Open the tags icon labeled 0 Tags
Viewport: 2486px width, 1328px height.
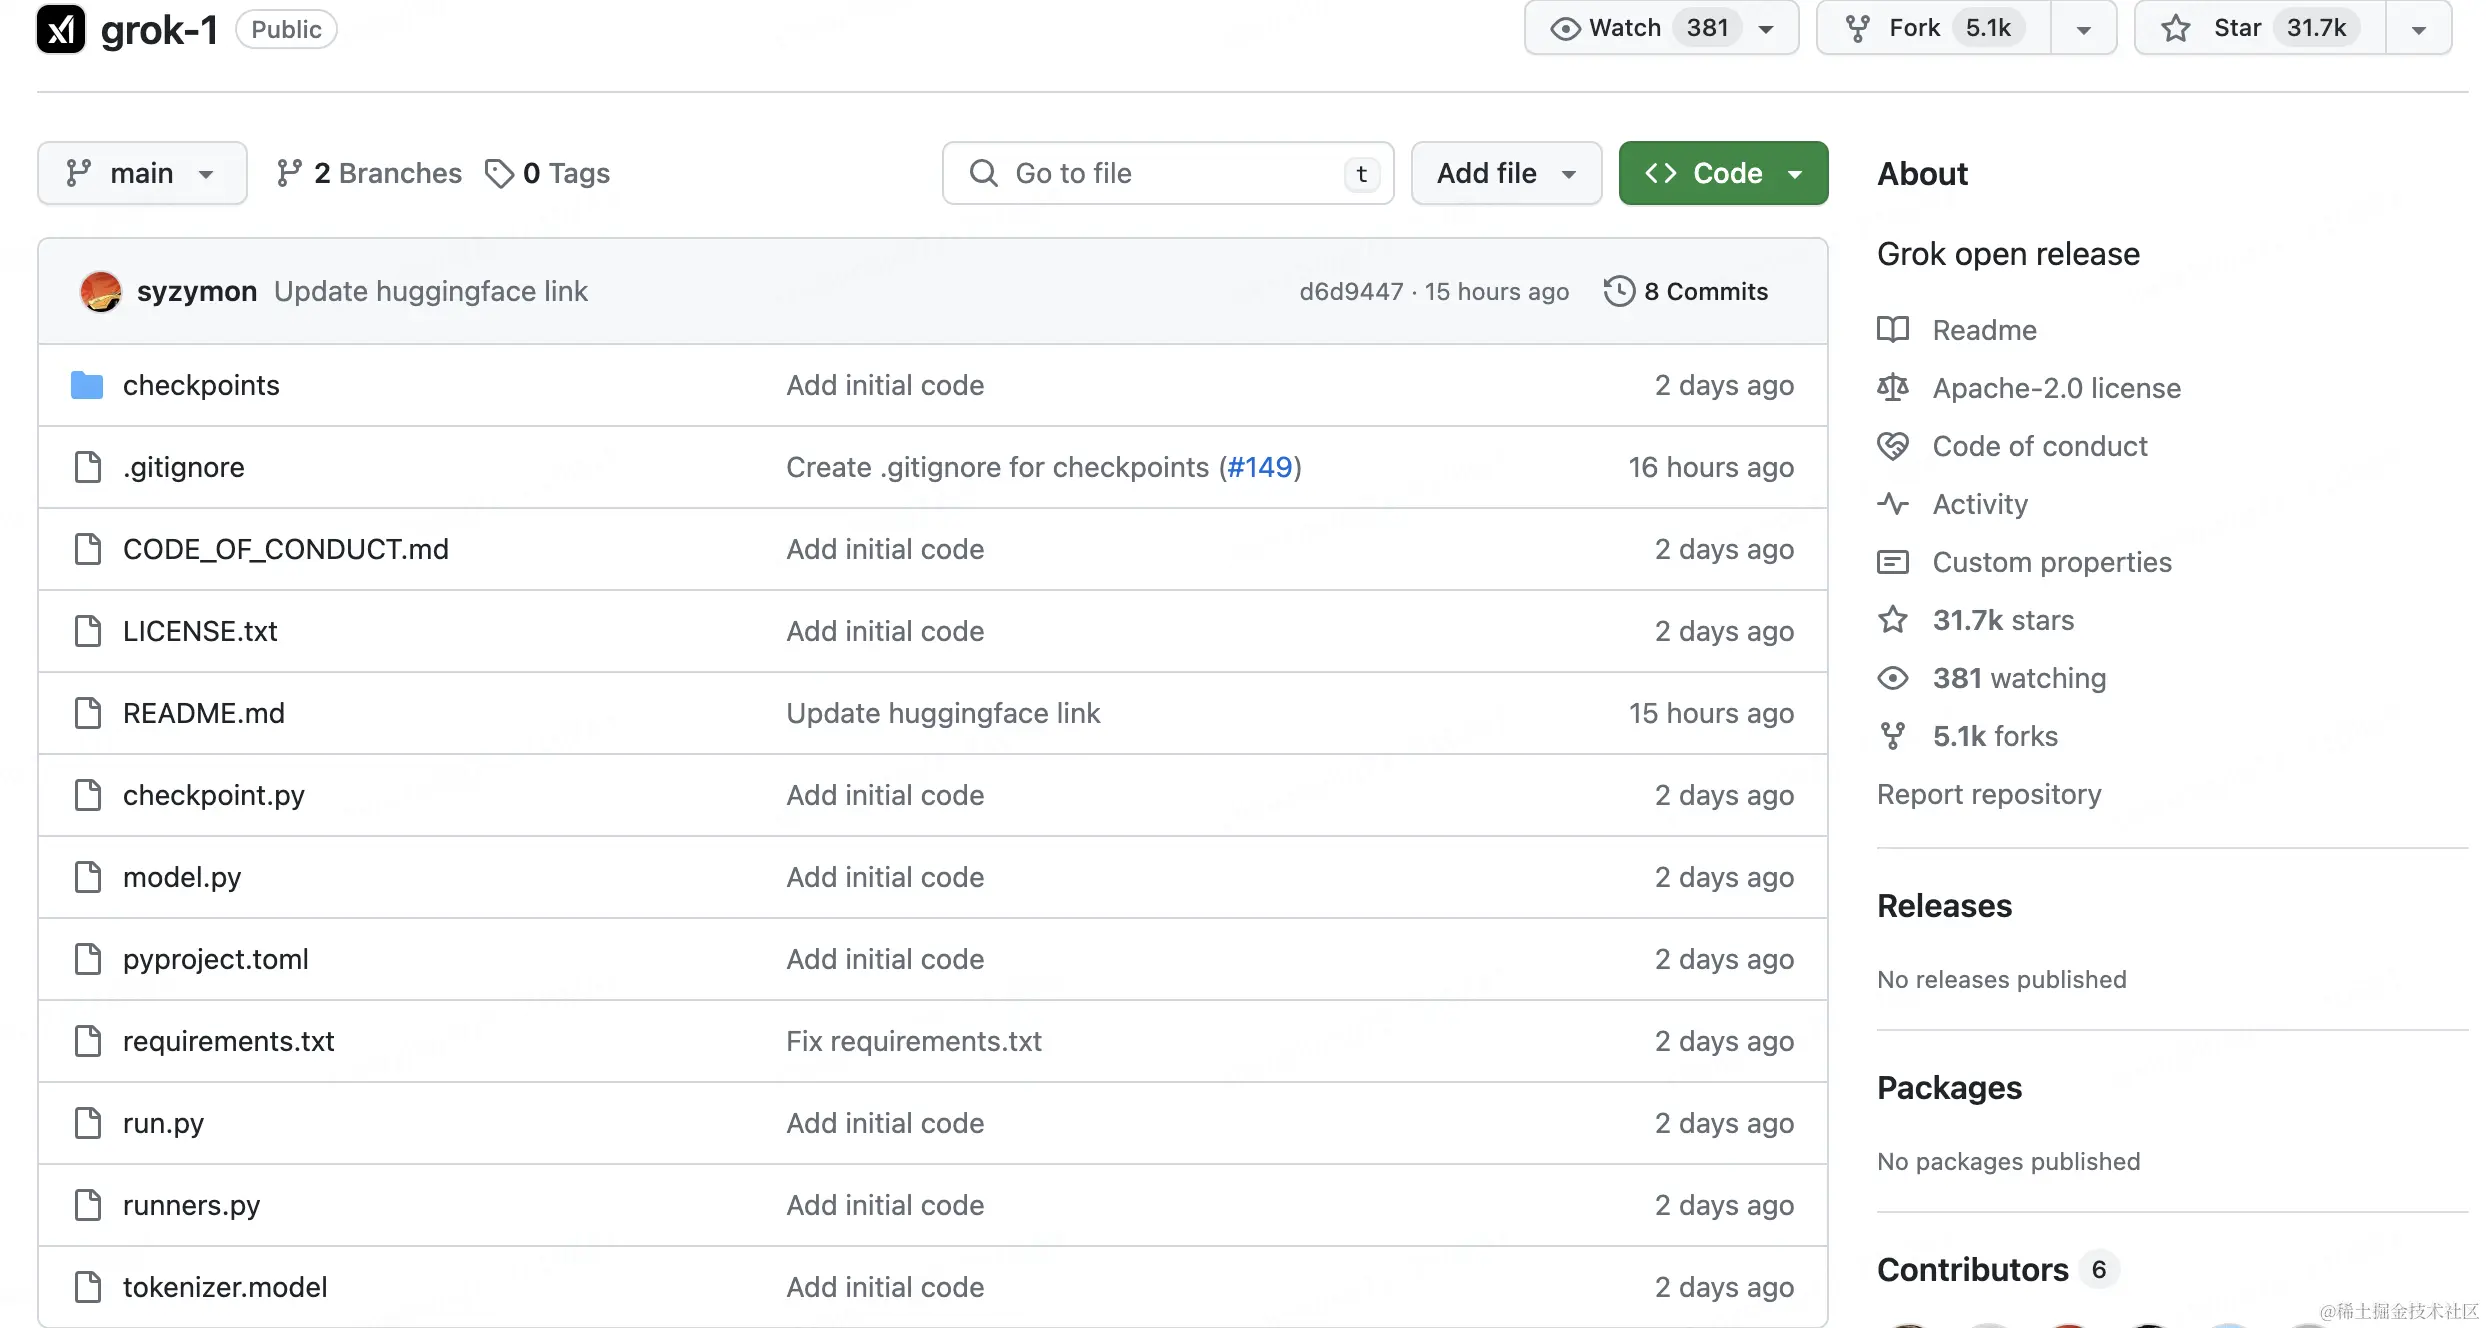pos(498,173)
